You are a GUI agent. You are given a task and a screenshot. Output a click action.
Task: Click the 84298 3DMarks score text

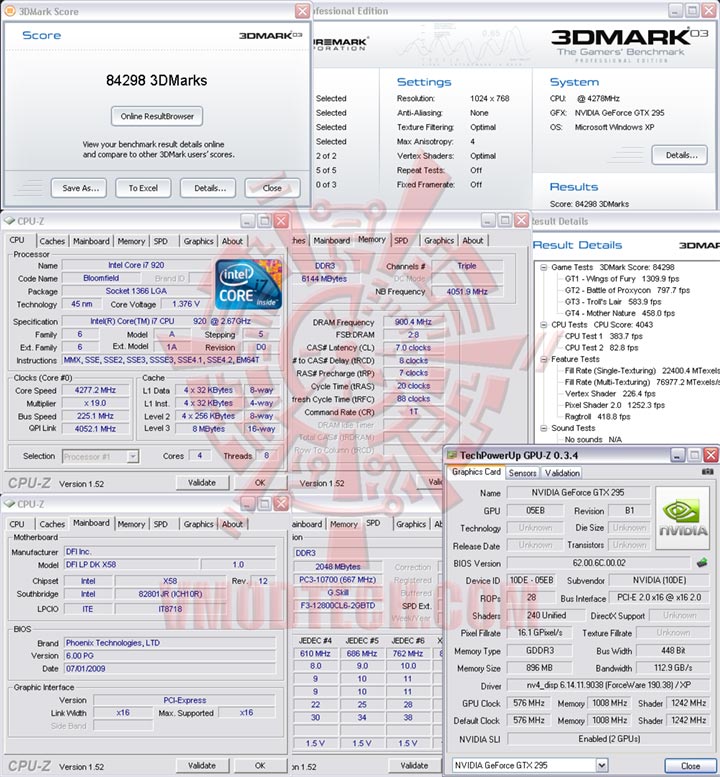157,80
